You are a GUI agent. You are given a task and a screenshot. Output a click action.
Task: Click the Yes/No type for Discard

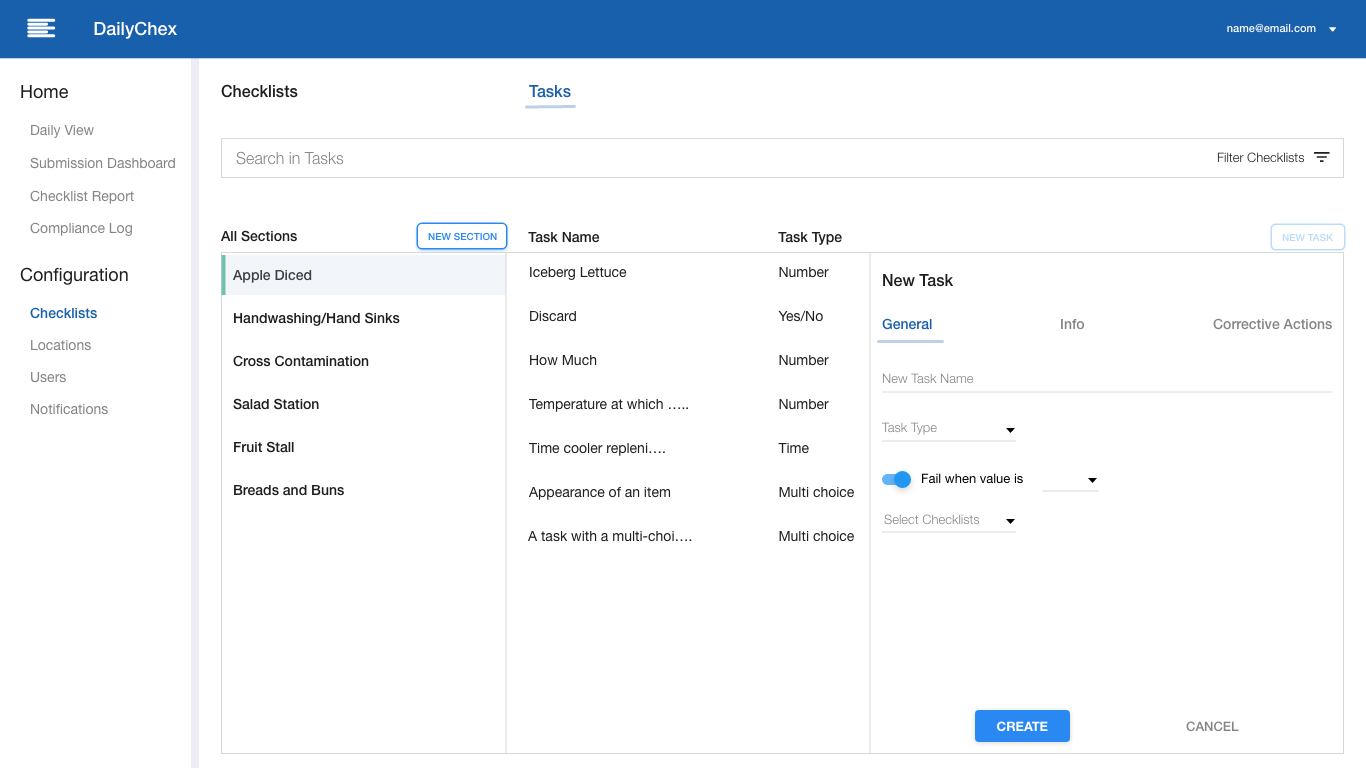(801, 316)
